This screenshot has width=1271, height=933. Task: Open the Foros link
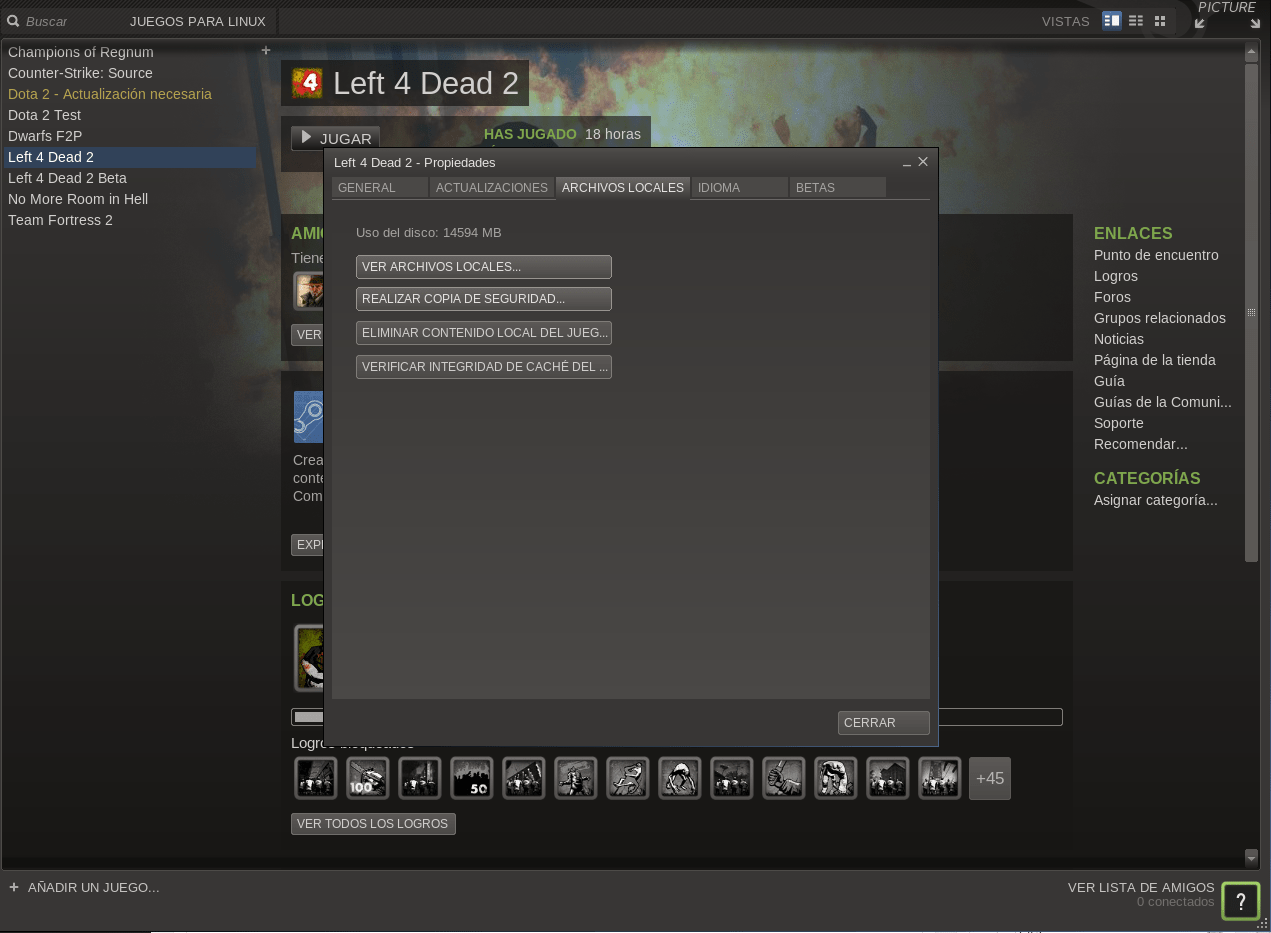click(1112, 297)
